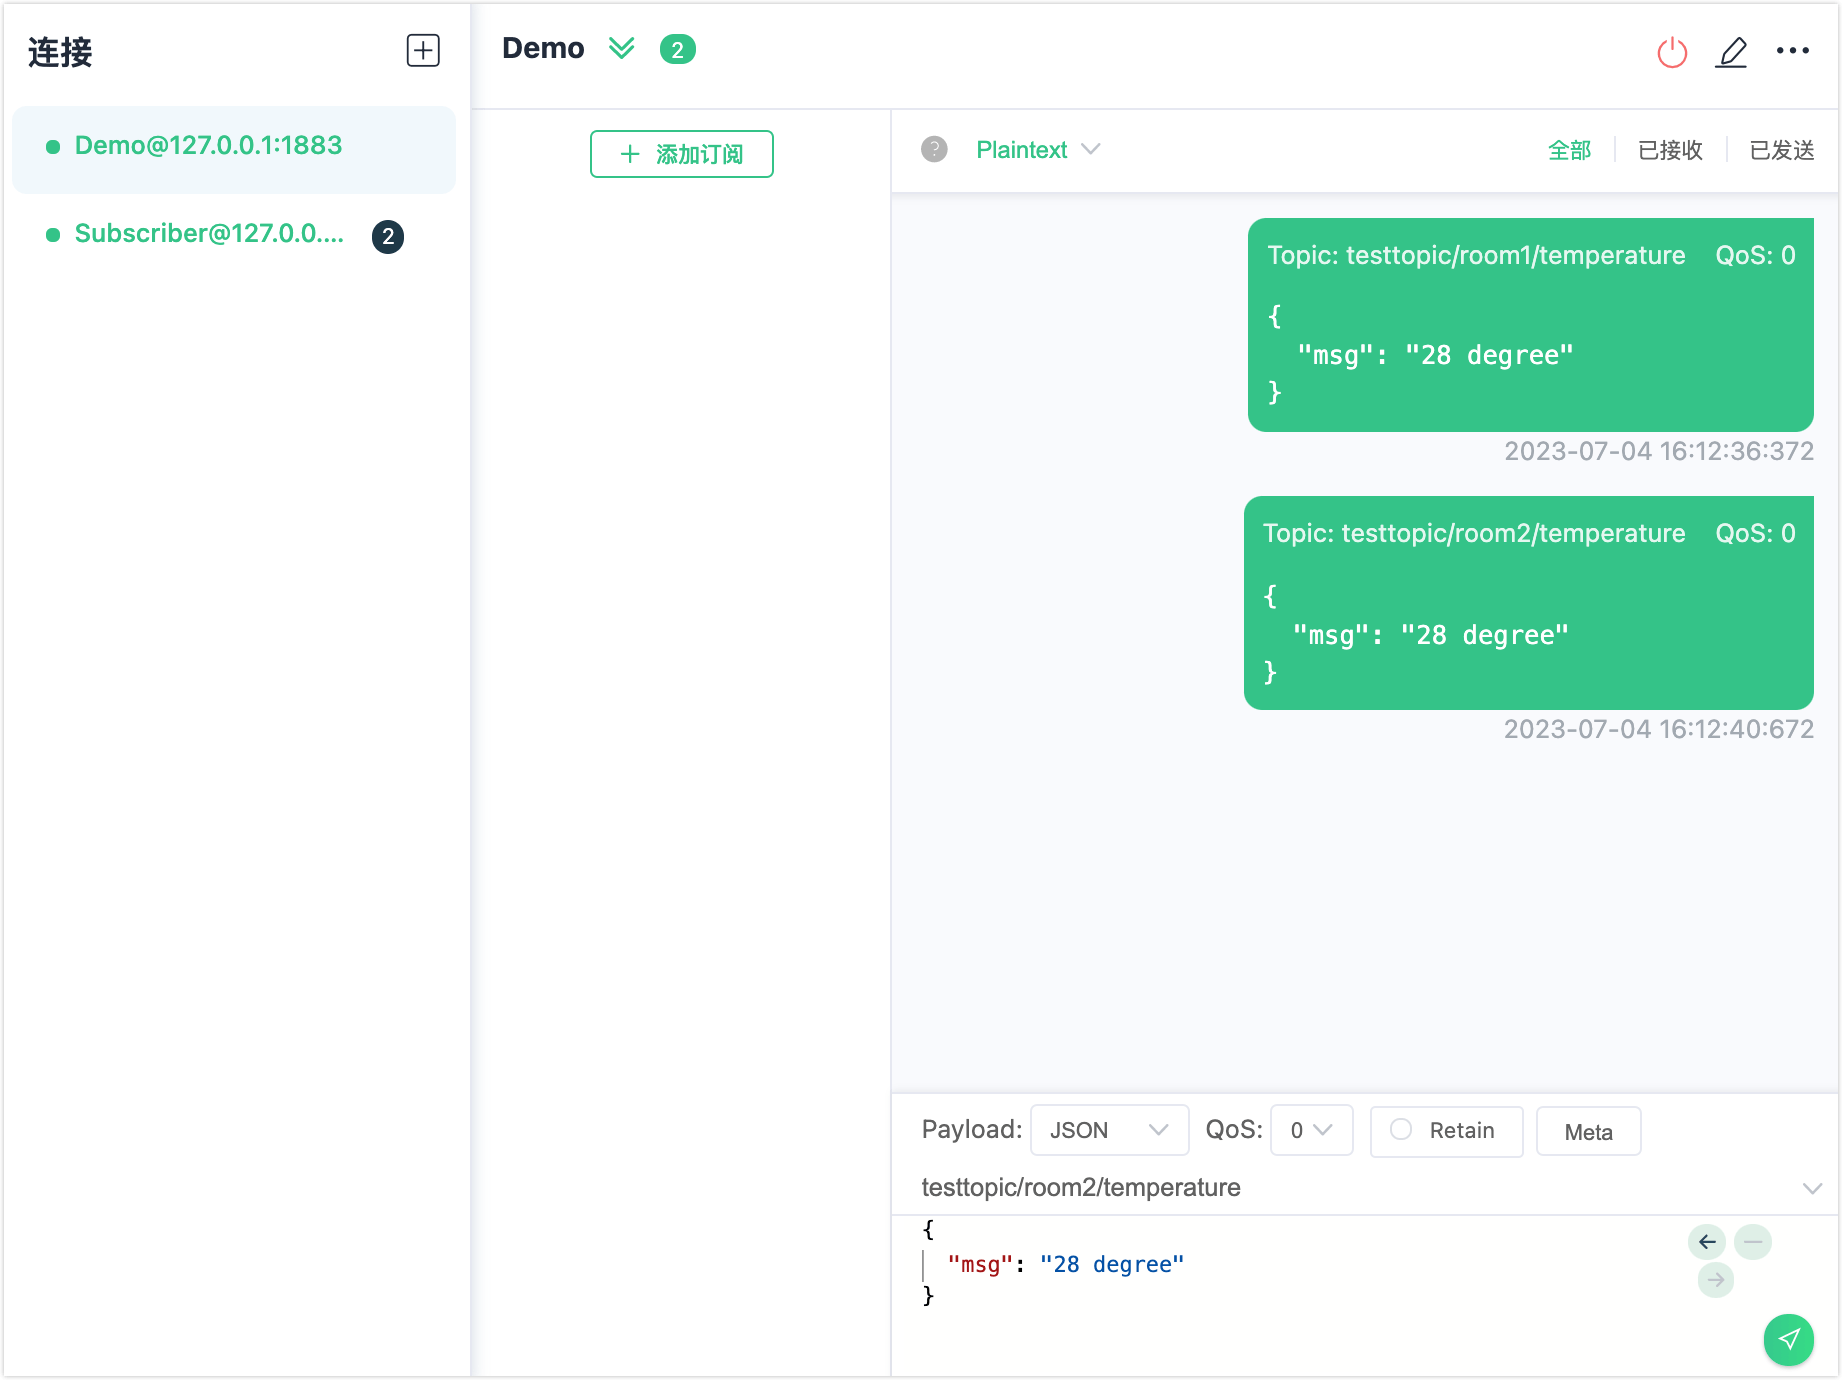This screenshot has height=1380, width=1842.
Task: Send the message with paper plane icon
Action: [1788, 1339]
